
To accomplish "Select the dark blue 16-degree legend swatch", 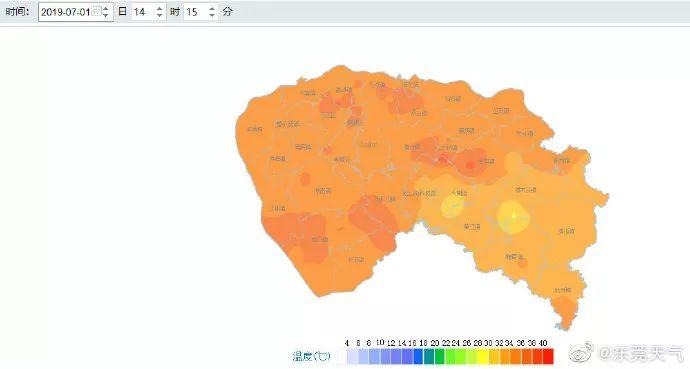I will 418,356.
